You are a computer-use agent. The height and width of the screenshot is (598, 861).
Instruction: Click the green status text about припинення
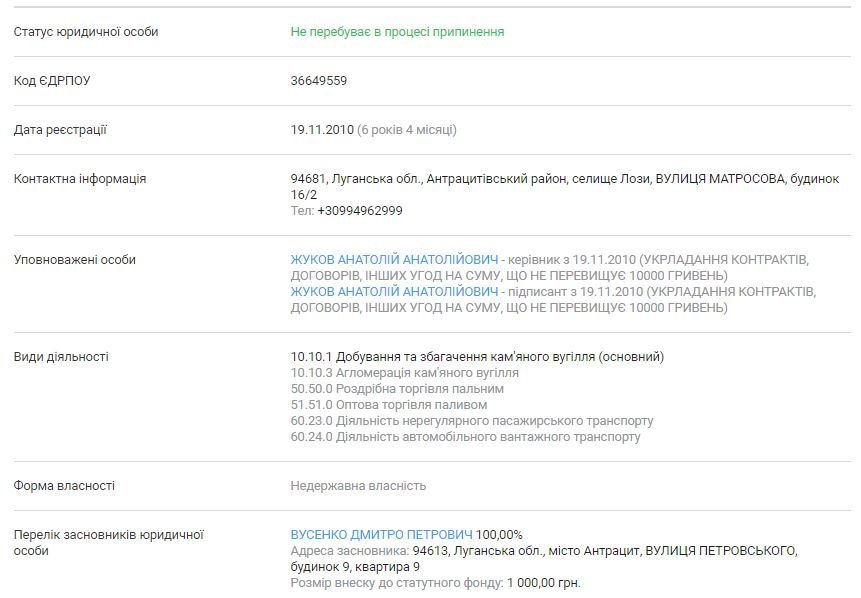point(397,32)
